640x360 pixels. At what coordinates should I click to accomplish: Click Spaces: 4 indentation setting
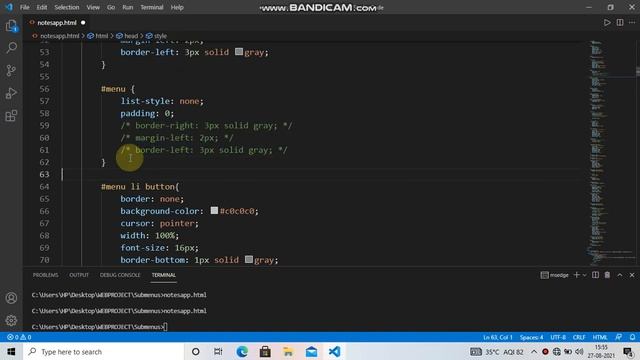(531, 337)
